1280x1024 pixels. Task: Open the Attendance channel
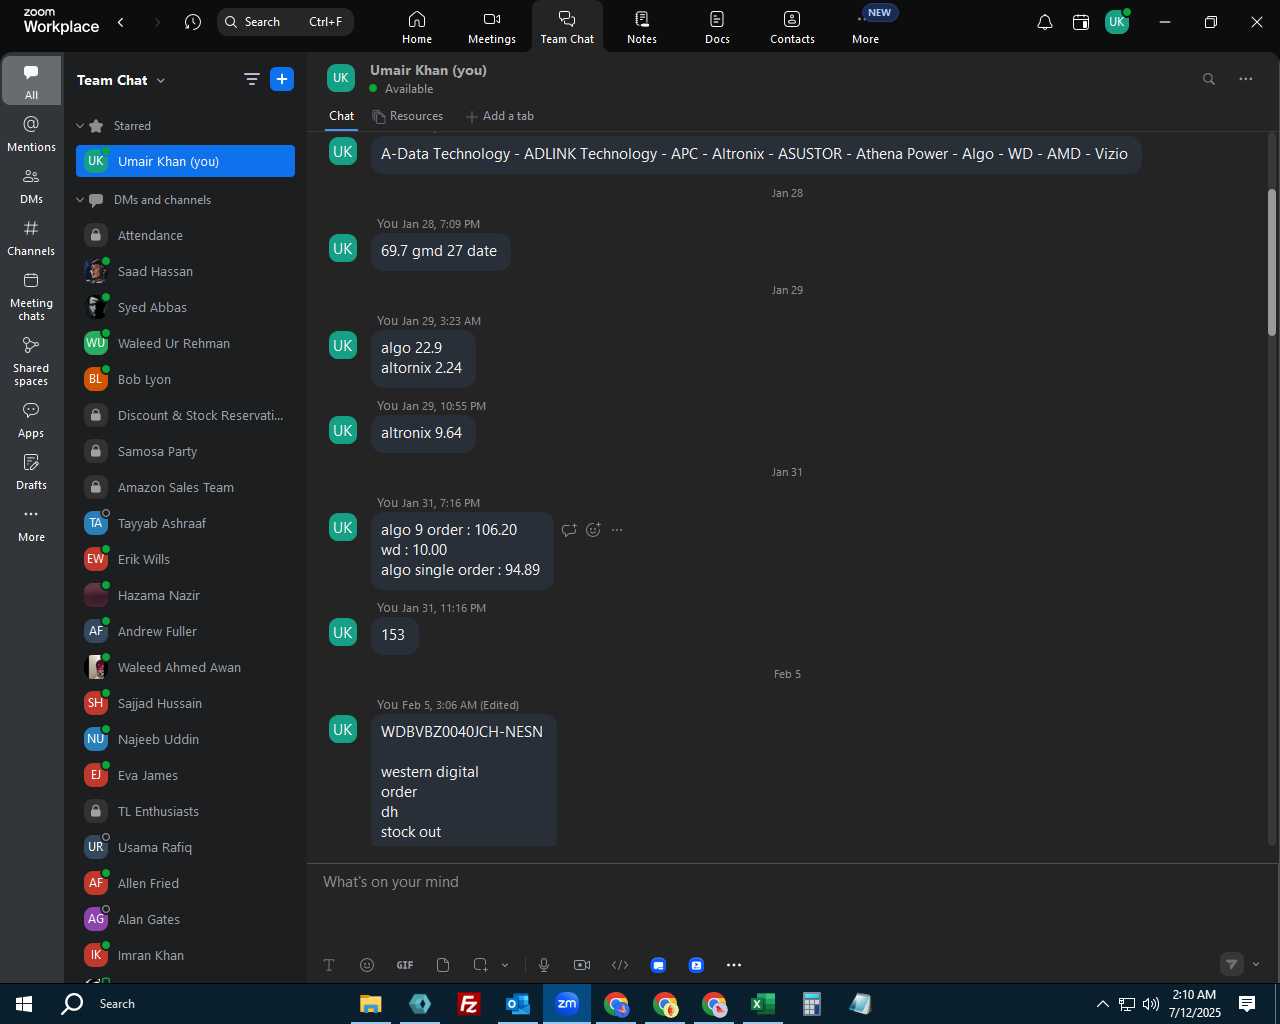185,236
